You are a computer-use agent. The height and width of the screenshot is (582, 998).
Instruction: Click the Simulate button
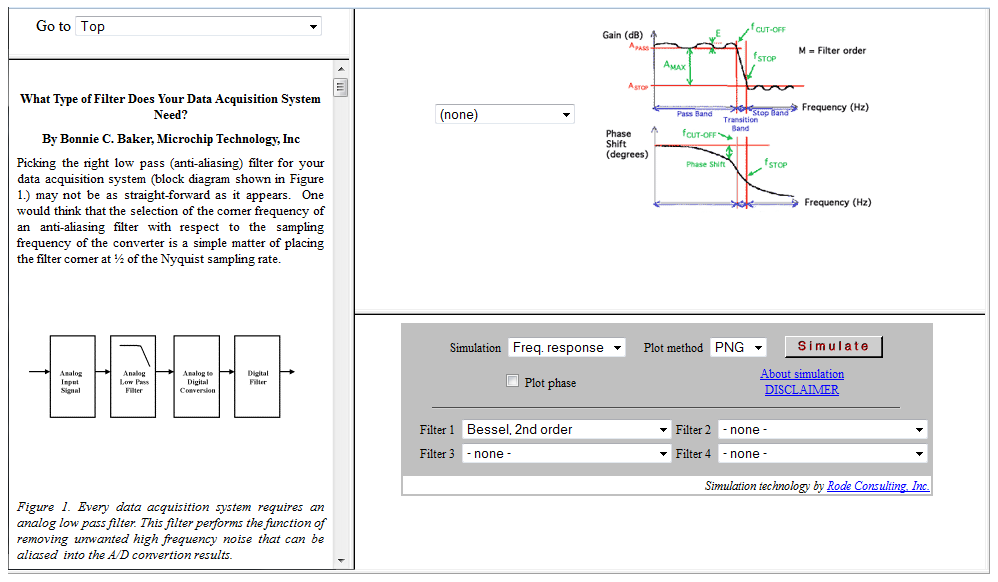tap(833, 346)
